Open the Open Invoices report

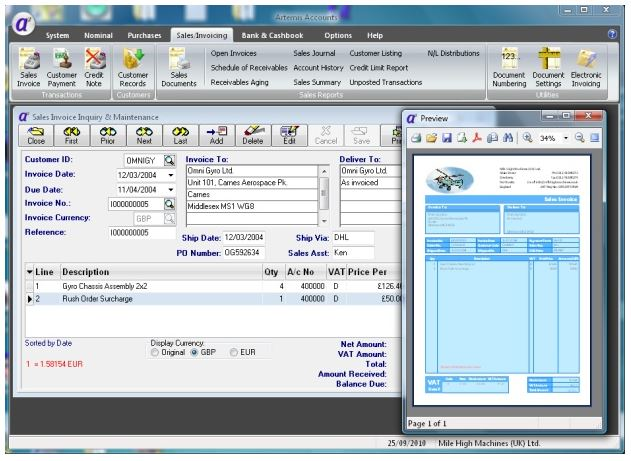click(x=233, y=53)
